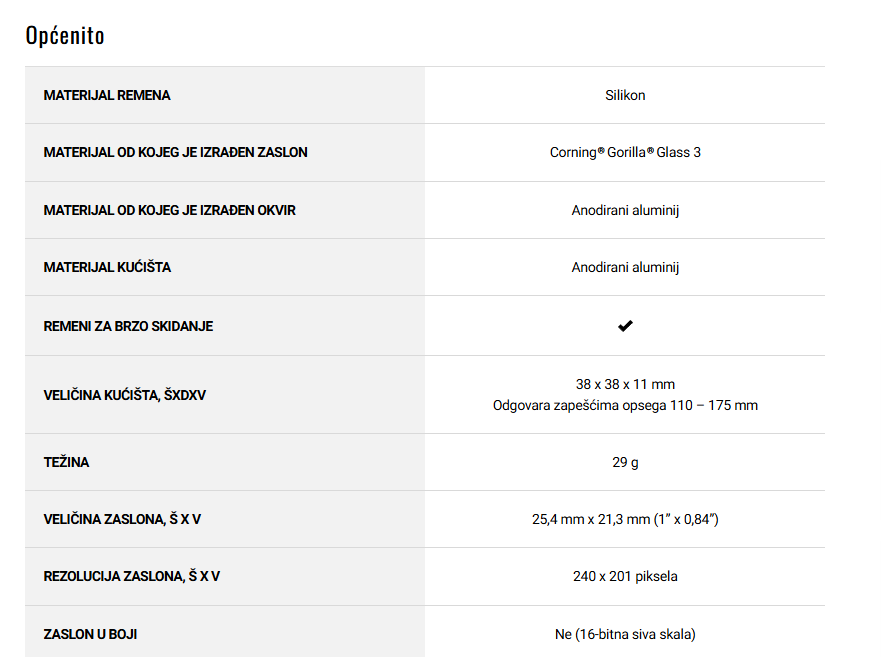The image size is (881, 657).
Task: Click the 38 x 38 x 11 mm value
Action: click(x=625, y=384)
